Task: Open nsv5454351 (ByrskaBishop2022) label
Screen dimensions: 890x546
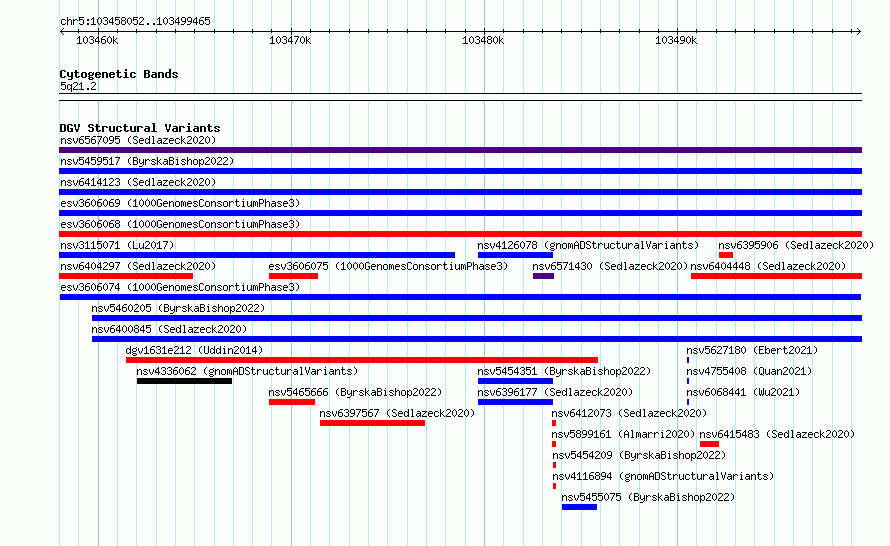Action: pyautogui.click(x=564, y=371)
